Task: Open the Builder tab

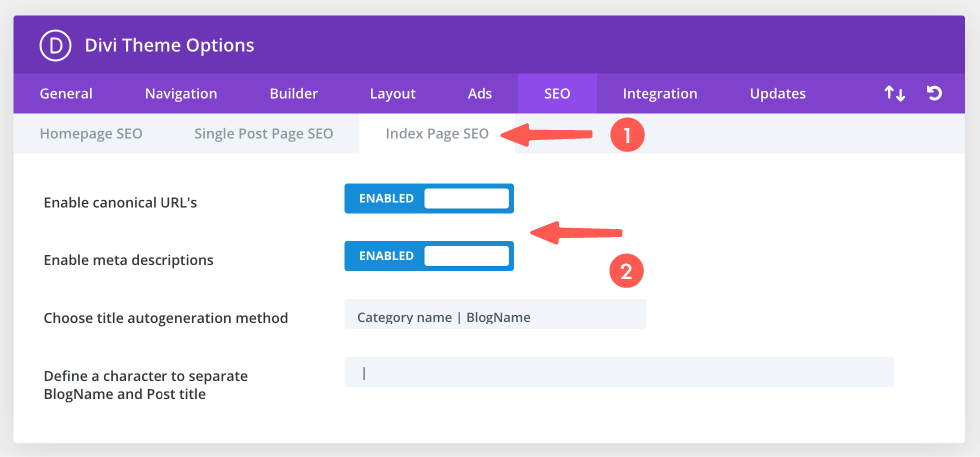Action: point(294,94)
